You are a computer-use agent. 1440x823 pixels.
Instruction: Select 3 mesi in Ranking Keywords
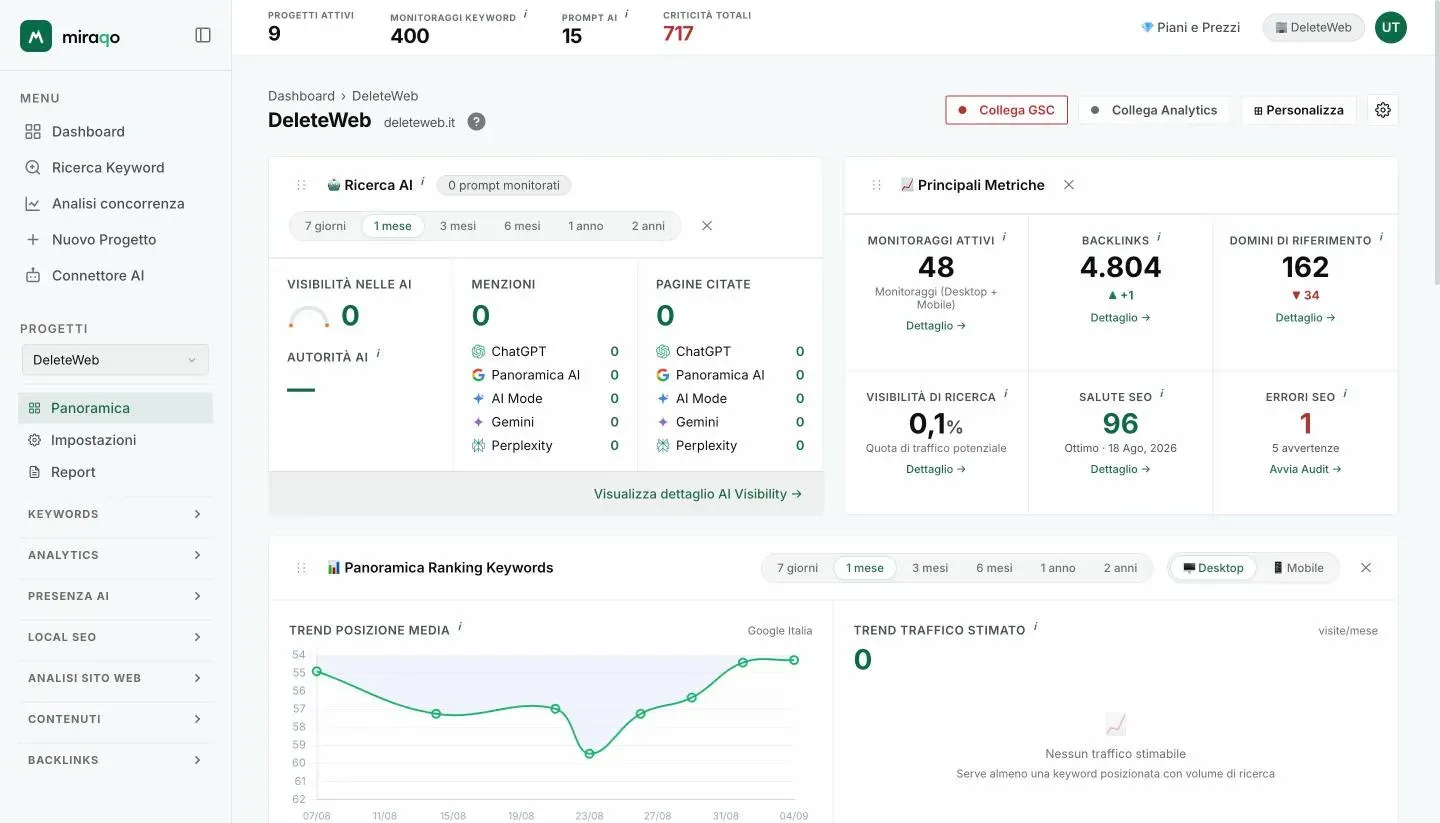[930, 568]
